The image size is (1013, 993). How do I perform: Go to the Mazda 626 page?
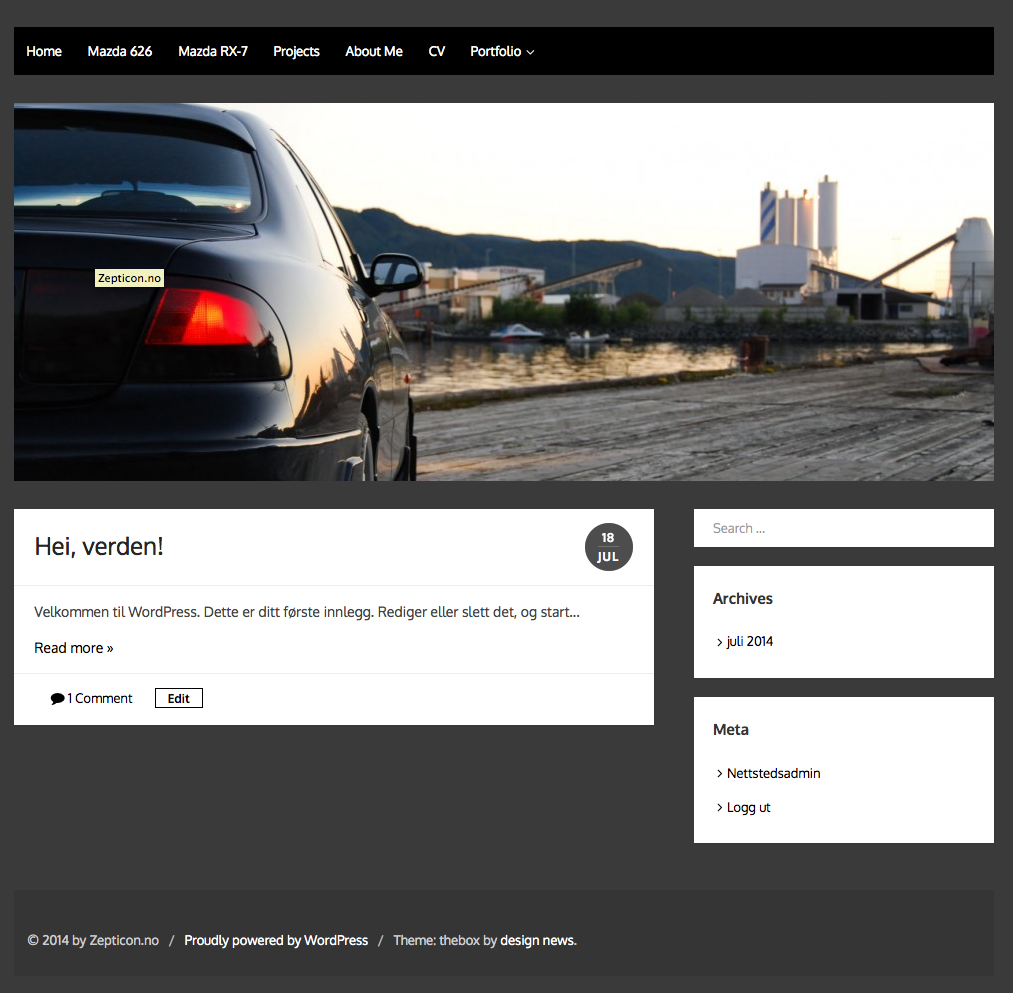click(120, 51)
